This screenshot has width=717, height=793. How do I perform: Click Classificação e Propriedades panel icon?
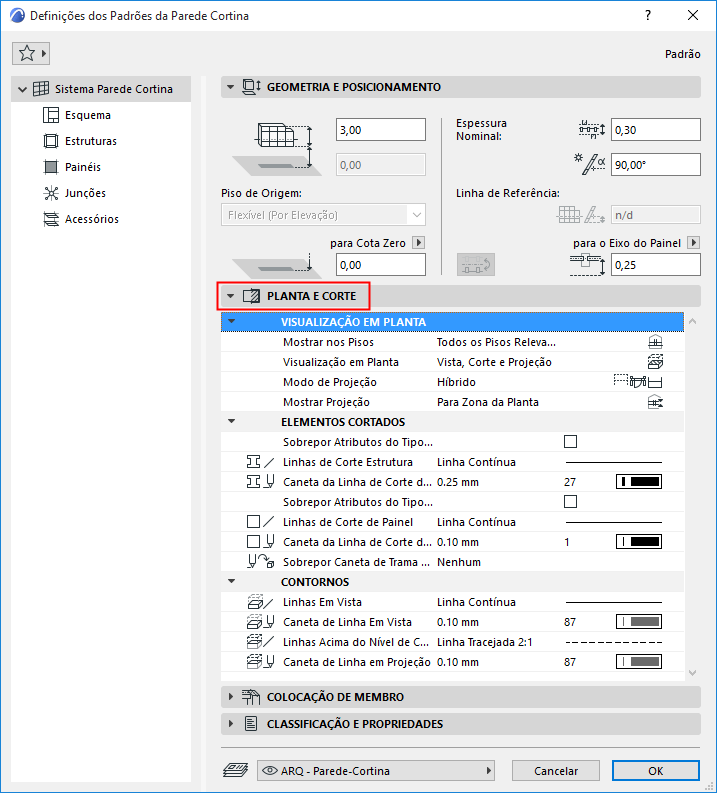click(251, 724)
